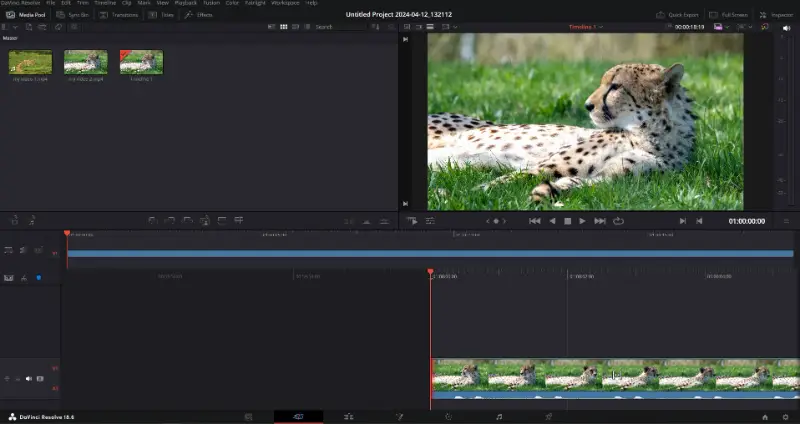The width and height of the screenshot is (800, 424).
Task: Switch to the Deliver page rocket icon
Action: click(x=548, y=417)
